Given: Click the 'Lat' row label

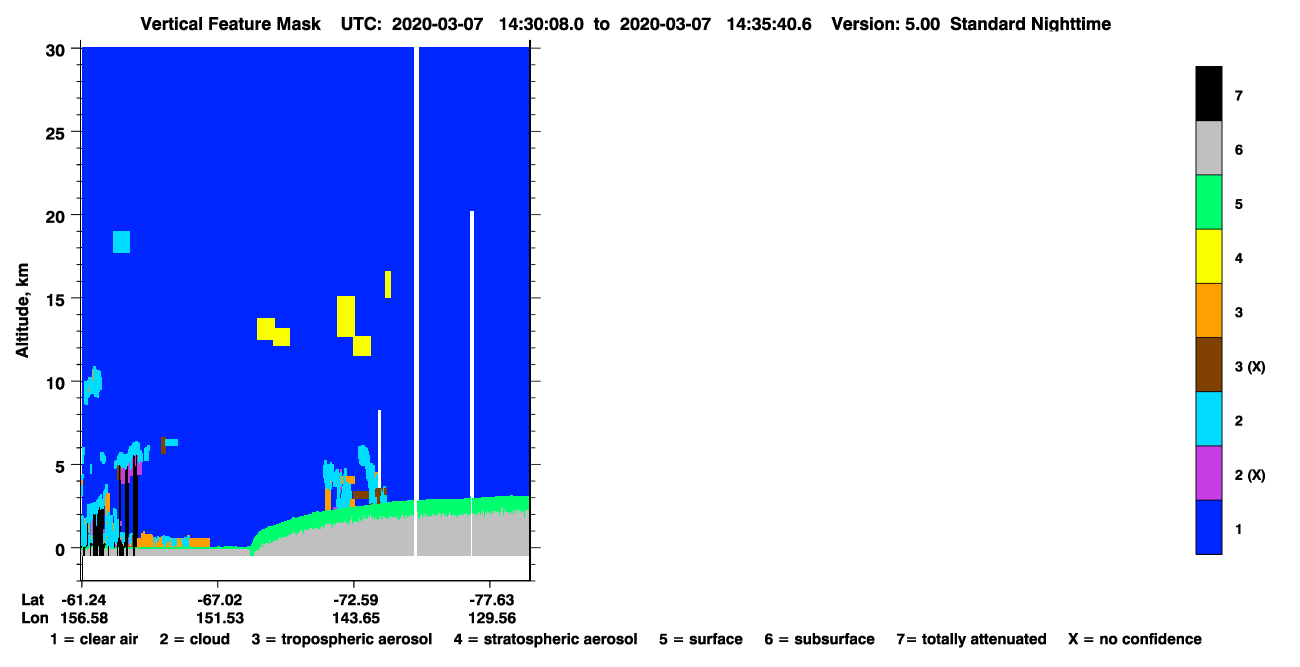Looking at the screenshot, I should click(33, 600).
